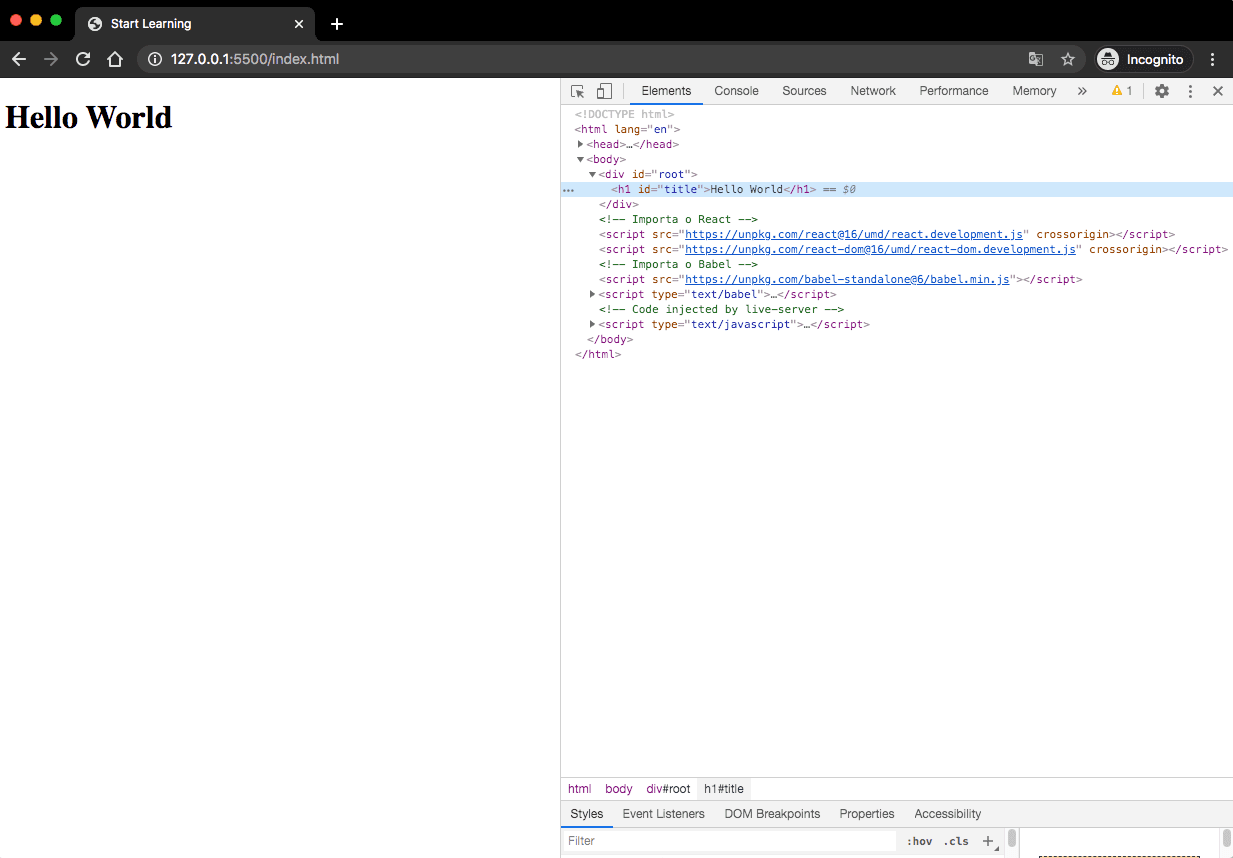Collapse the div#root element node
Screen dimensions: 1233x858
pyautogui.click(x=592, y=174)
